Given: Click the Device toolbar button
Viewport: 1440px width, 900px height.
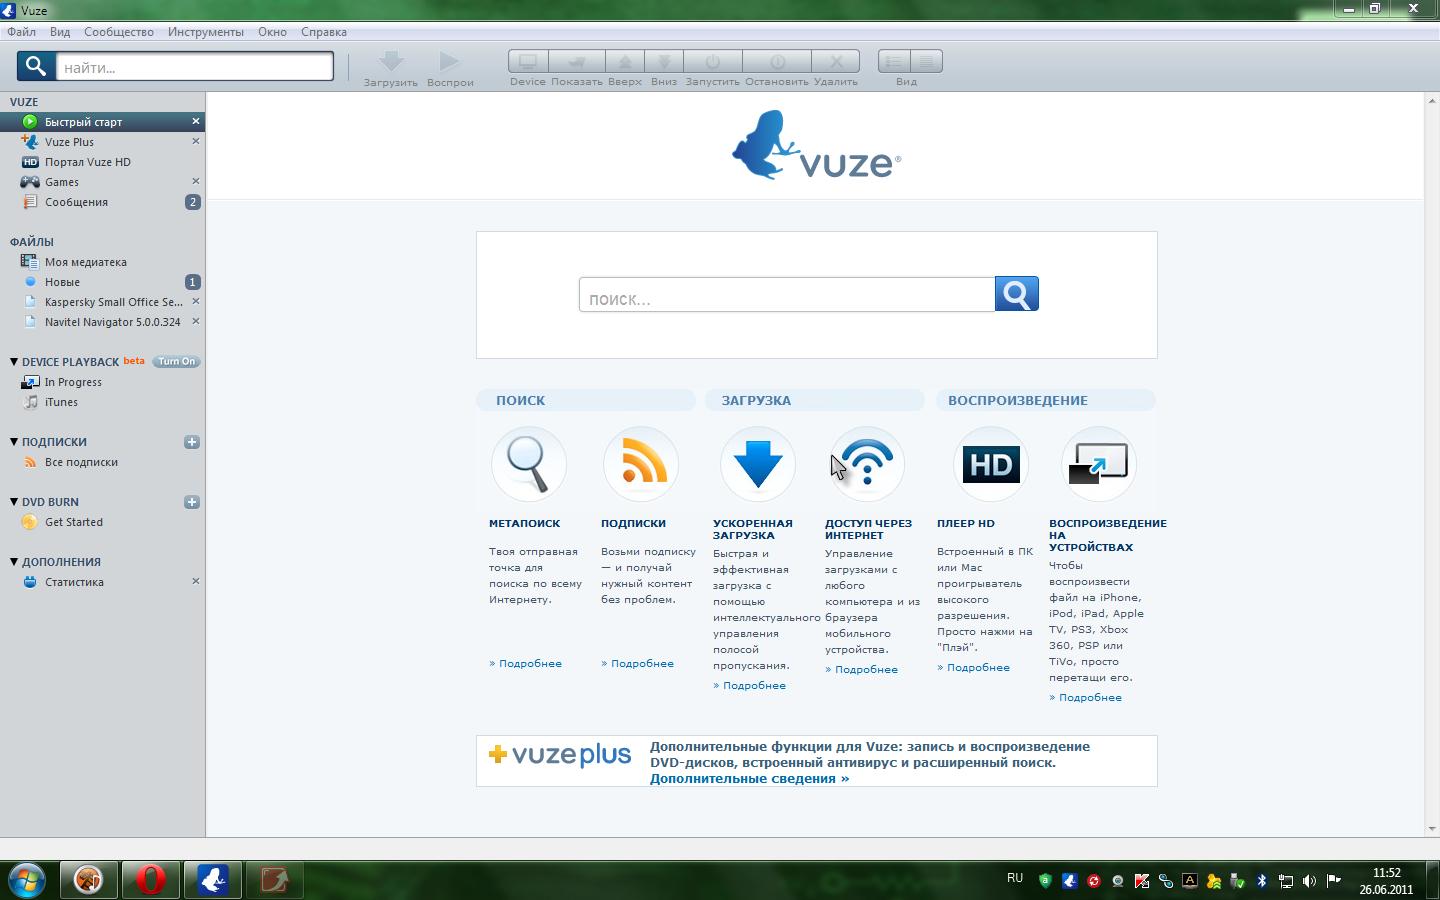Looking at the screenshot, I should click(528, 62).
